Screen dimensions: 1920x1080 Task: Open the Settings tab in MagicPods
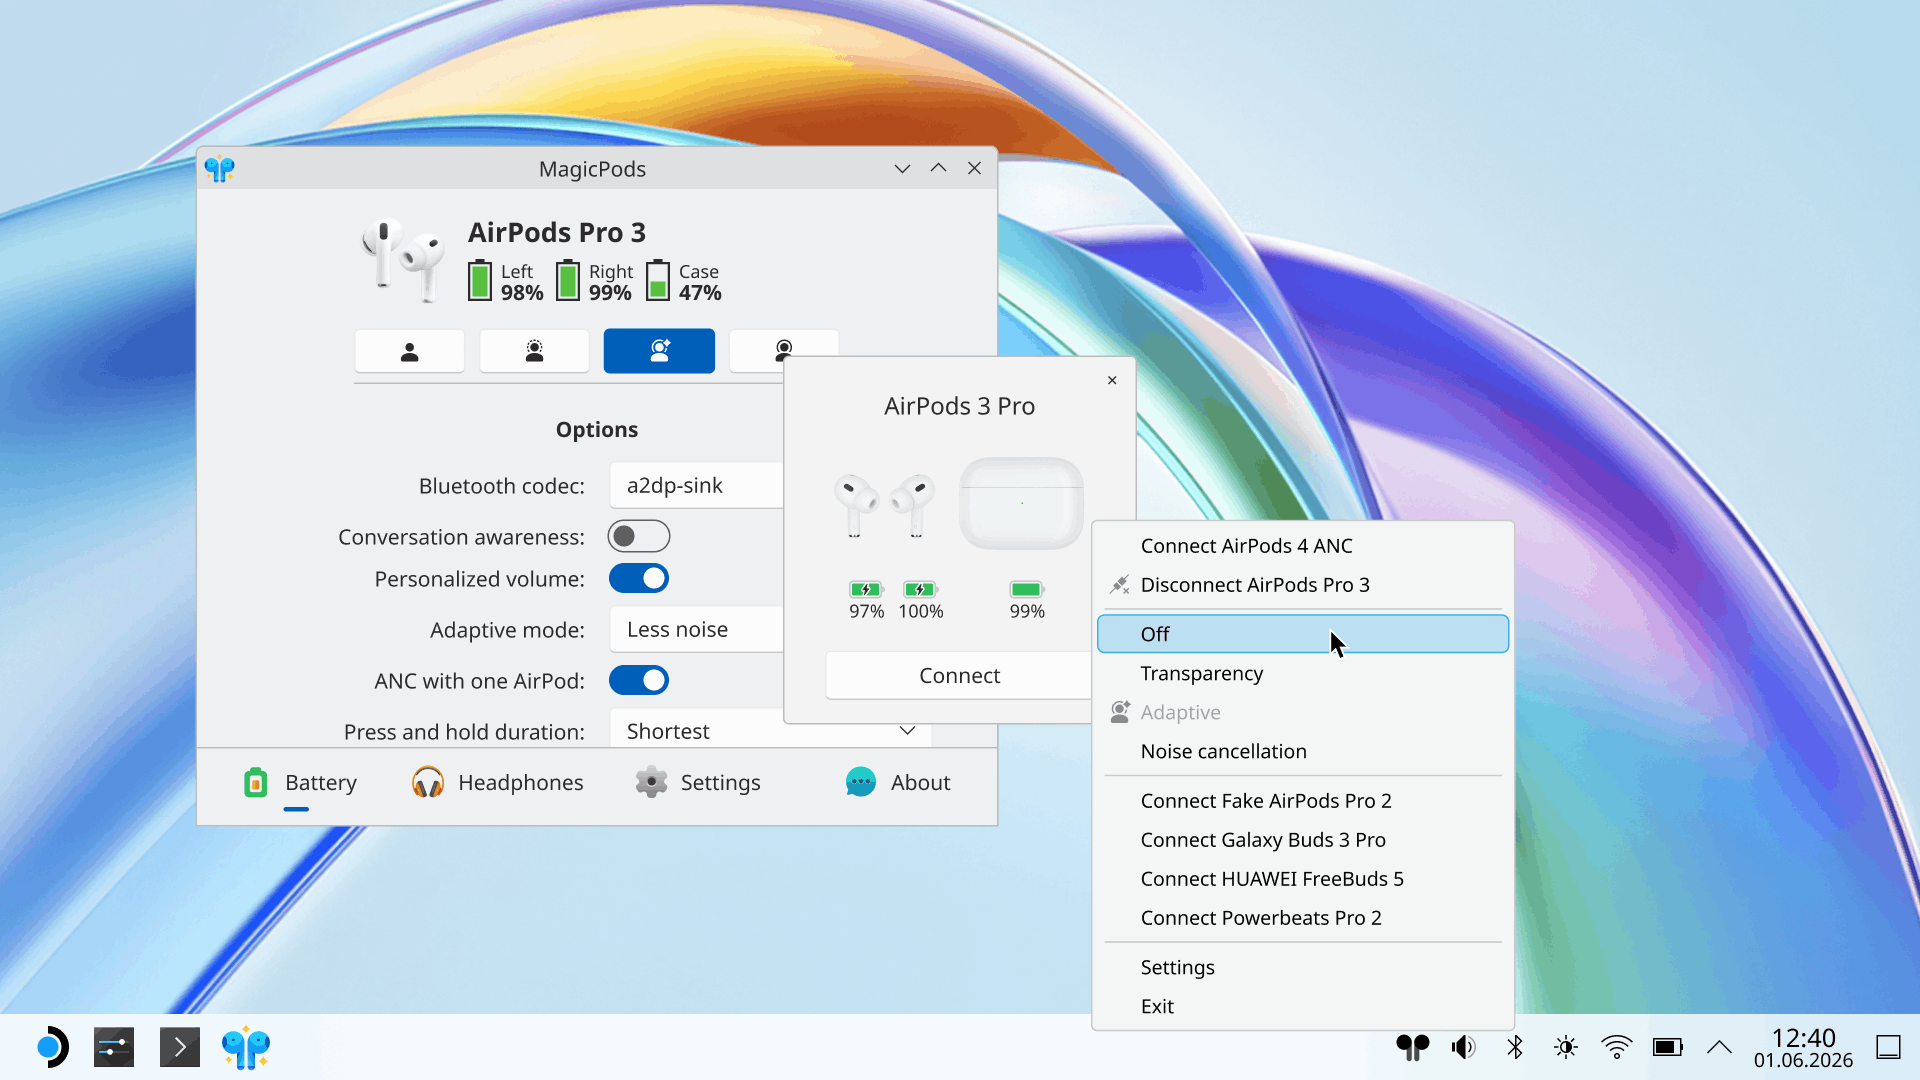click(698, 783)
